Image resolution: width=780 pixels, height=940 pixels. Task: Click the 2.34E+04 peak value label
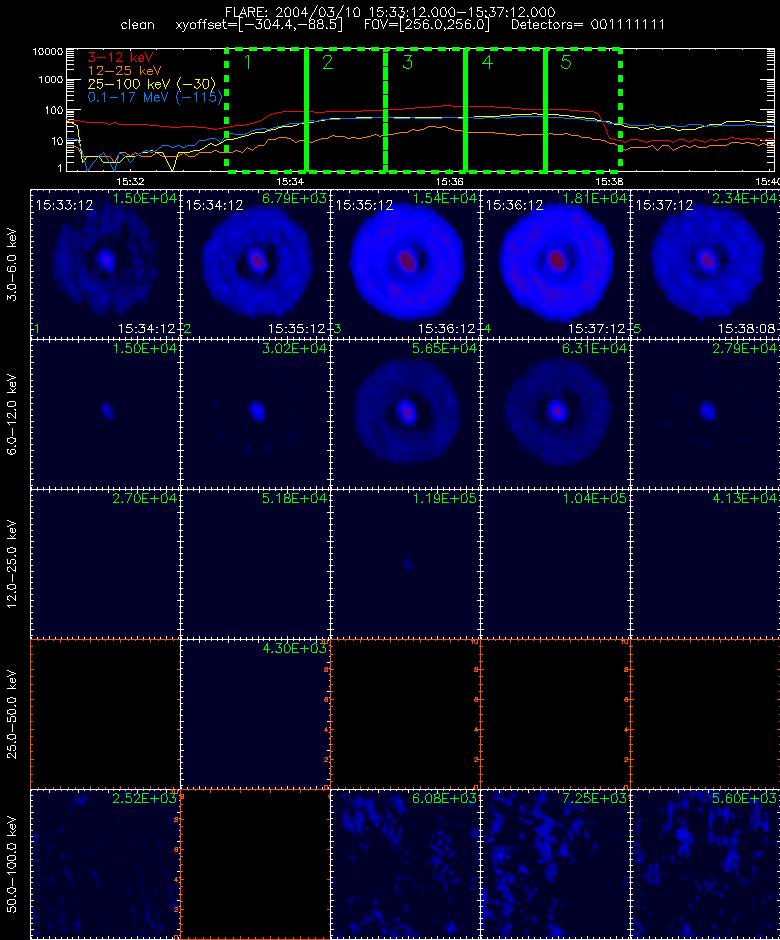(x=744, y=198)
